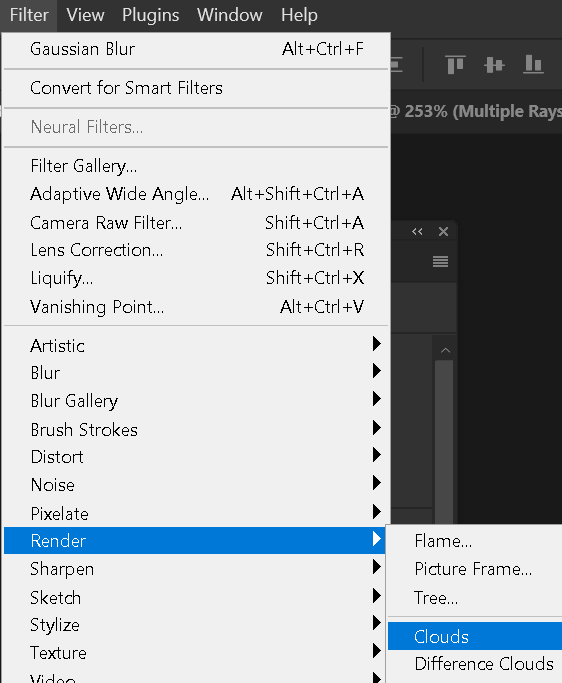Viewport: 562px width, 683px height.
Task: Open the panel hamburger menu icon
Action: (440, 261)
